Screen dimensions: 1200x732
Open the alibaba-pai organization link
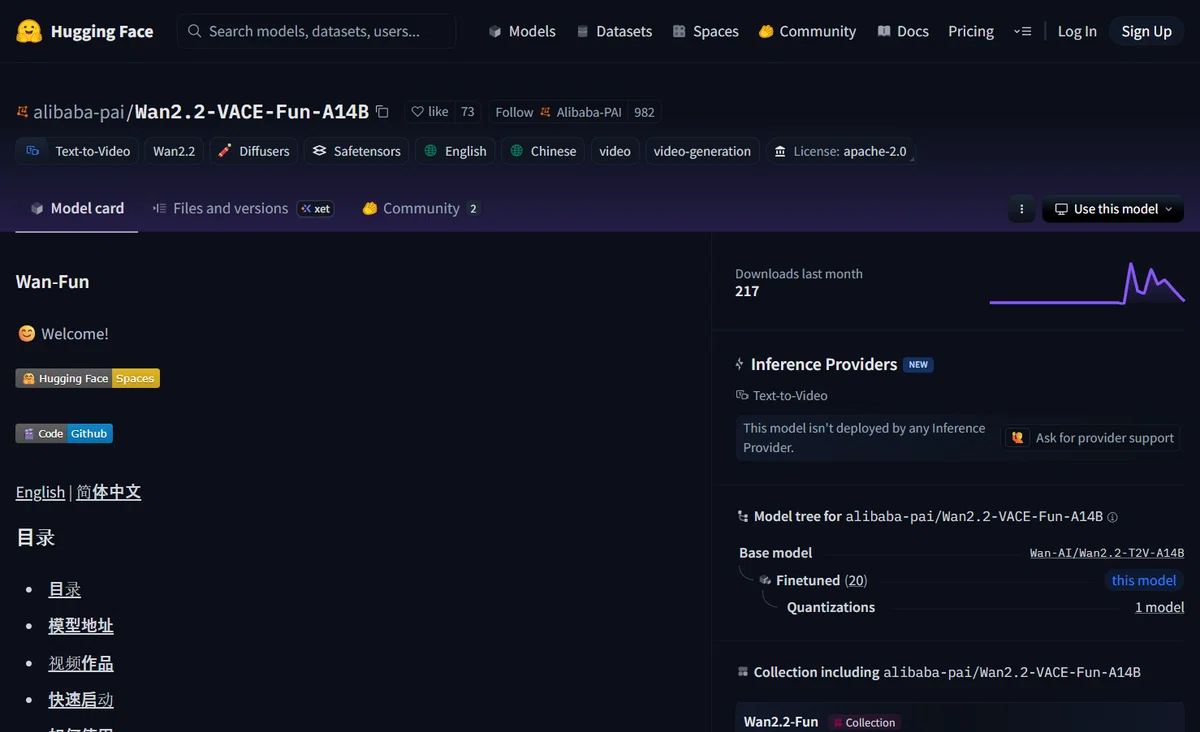point(79,112)
